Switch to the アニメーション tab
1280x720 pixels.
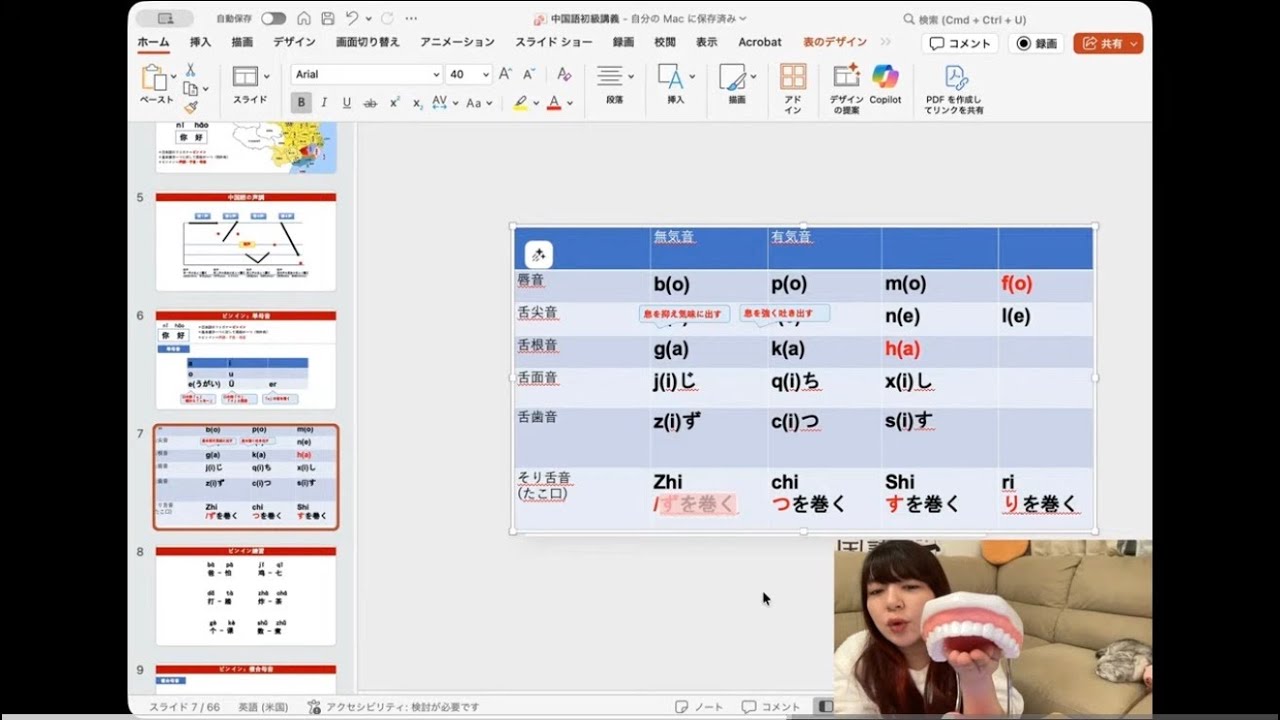[457, 42]
